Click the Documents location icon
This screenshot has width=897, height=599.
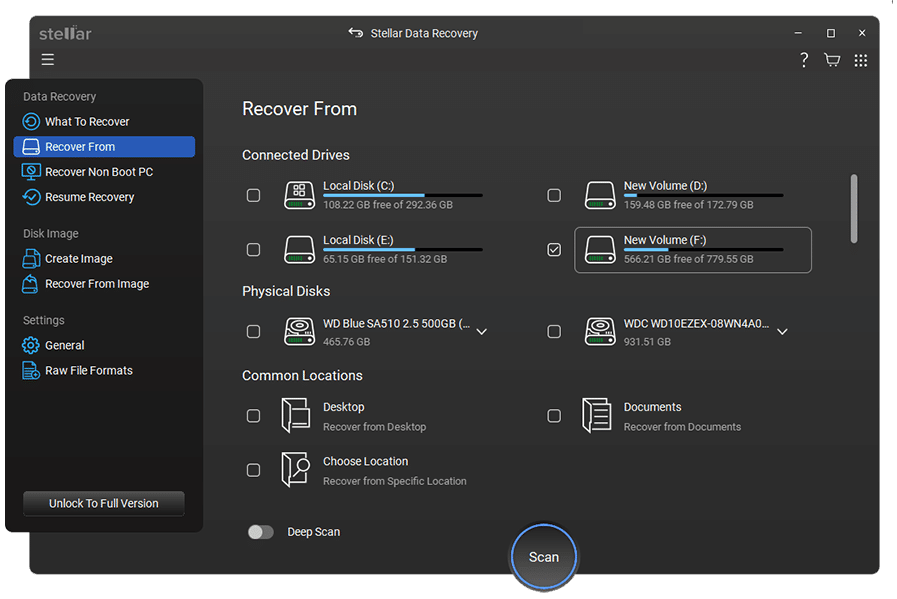pyautogui.click(x=597, y=416)
